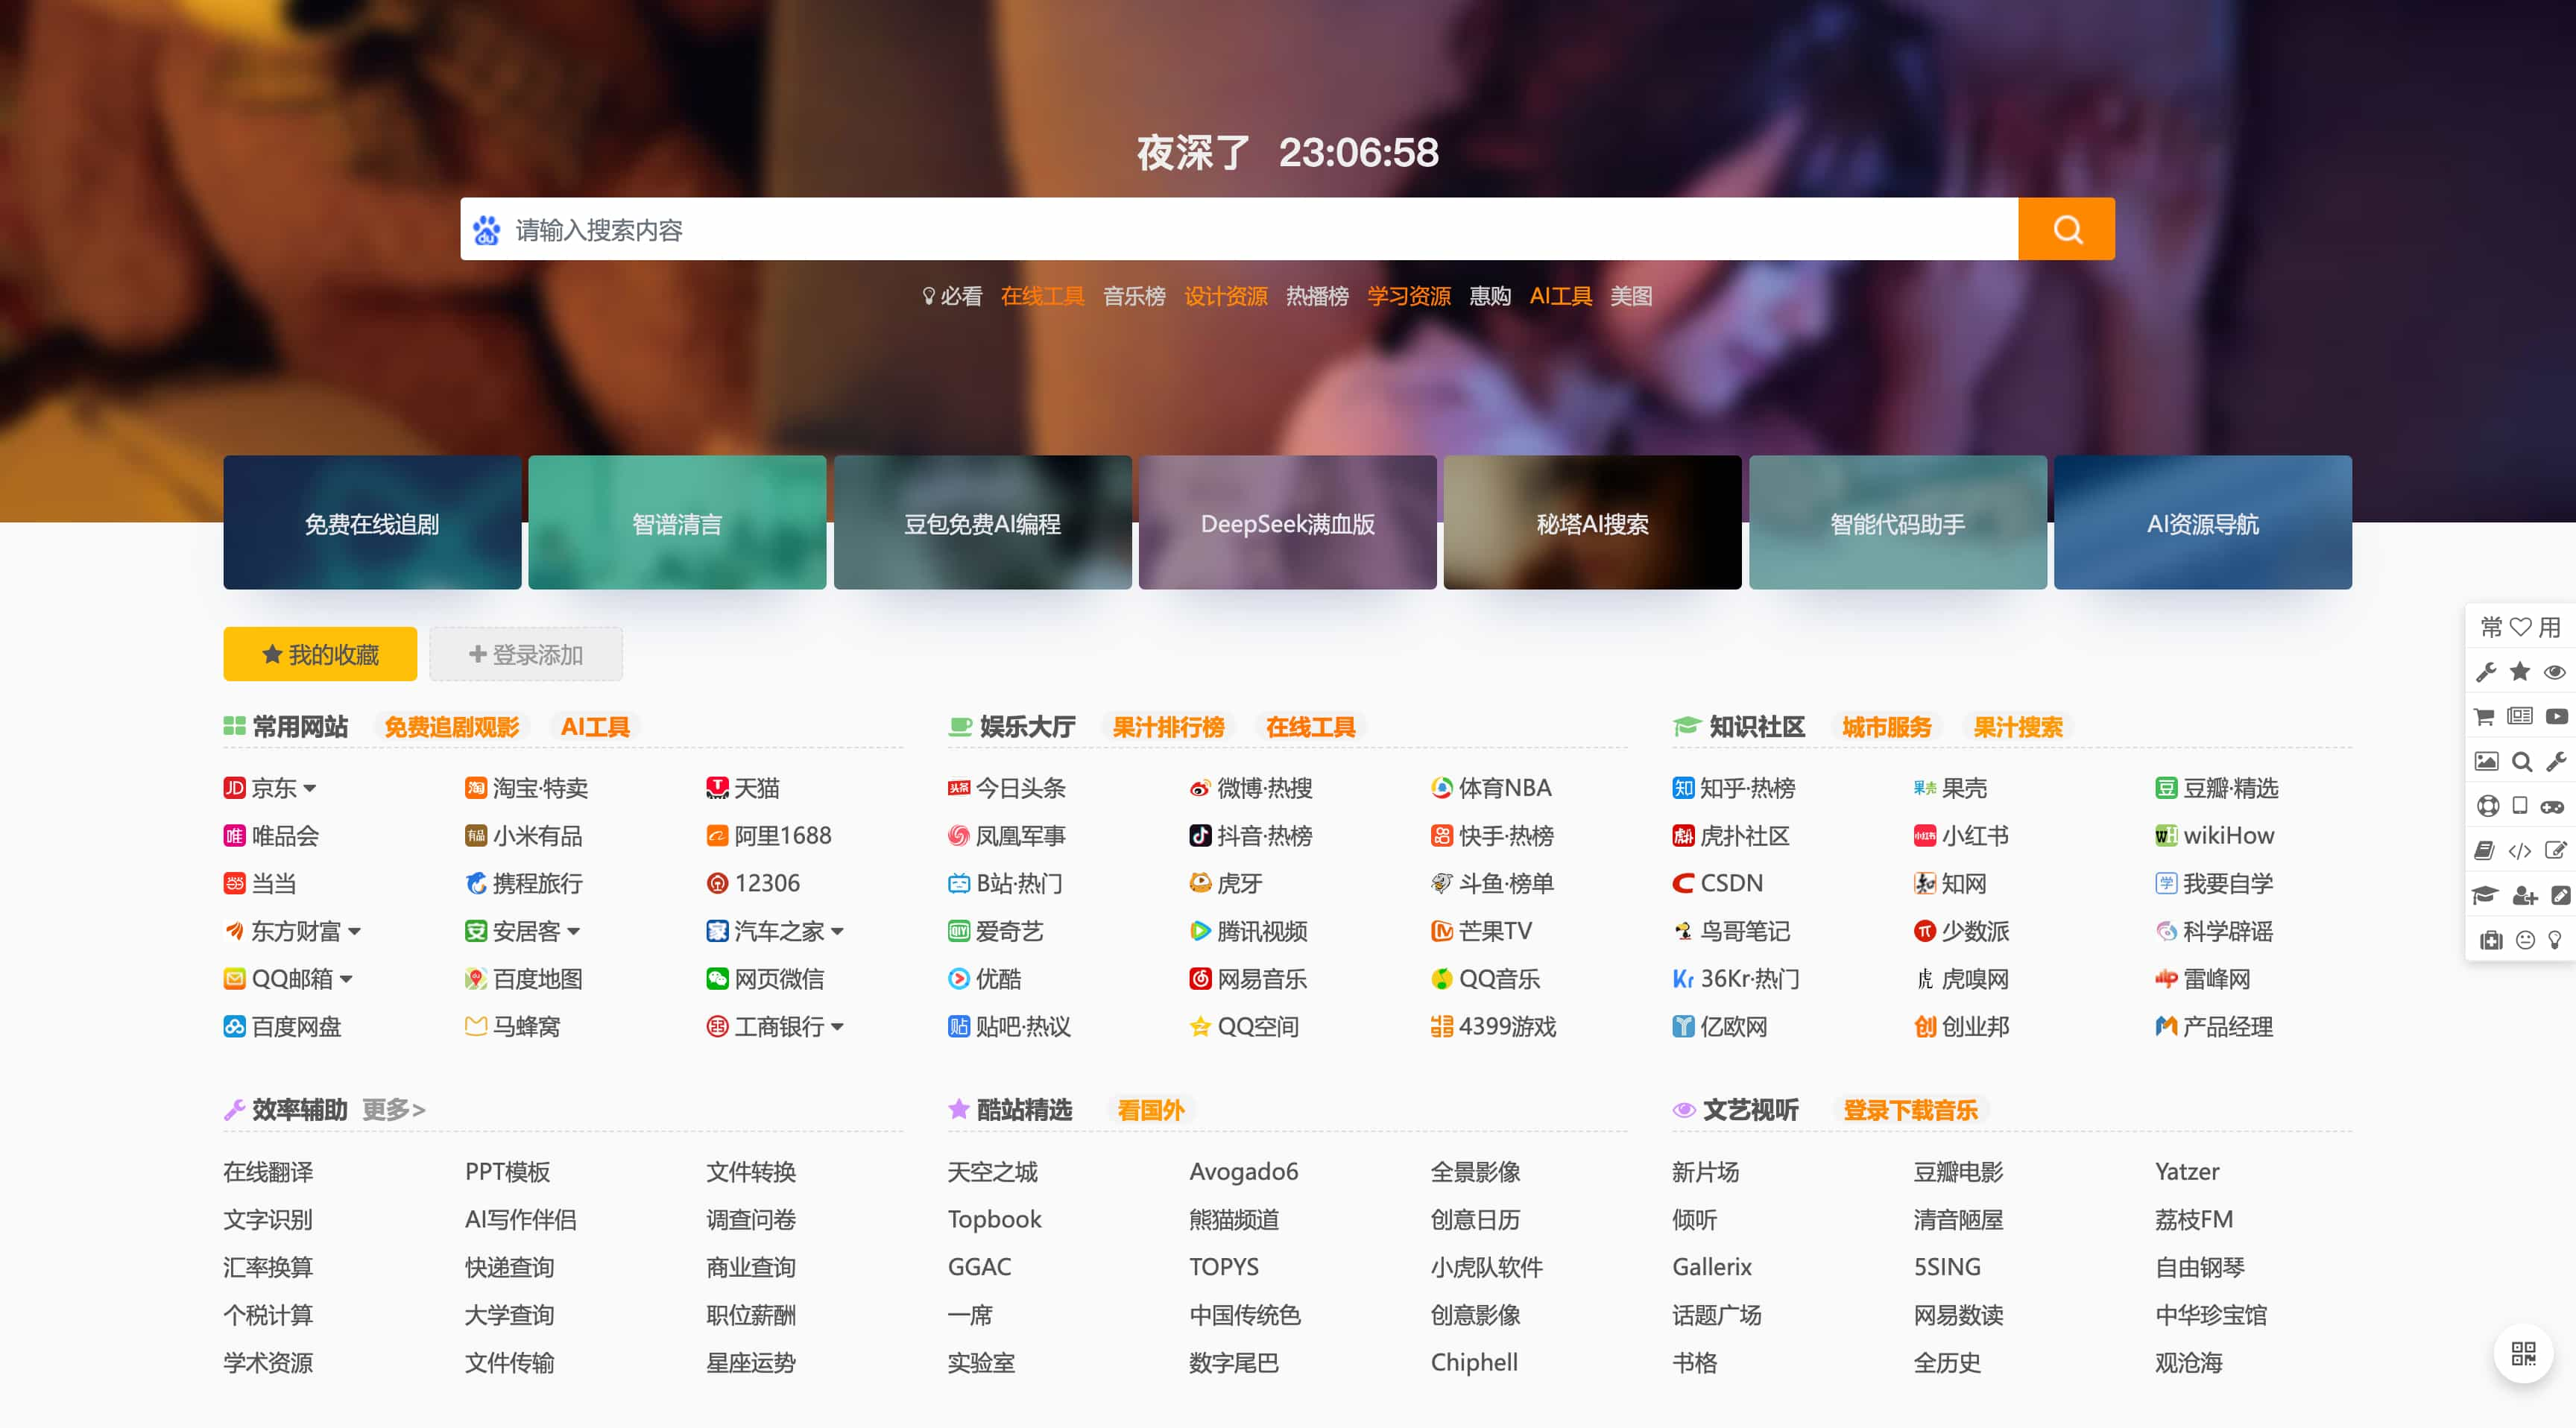
Task: Expand the 汽车之家 dropdown arrow
Action: point(837,932)
